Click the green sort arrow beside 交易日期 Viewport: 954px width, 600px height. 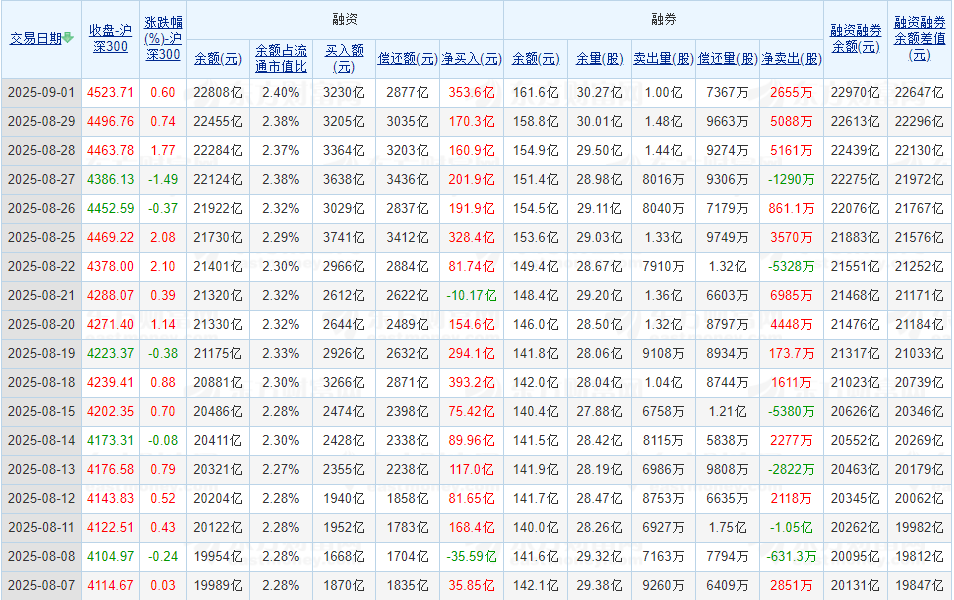68,38
